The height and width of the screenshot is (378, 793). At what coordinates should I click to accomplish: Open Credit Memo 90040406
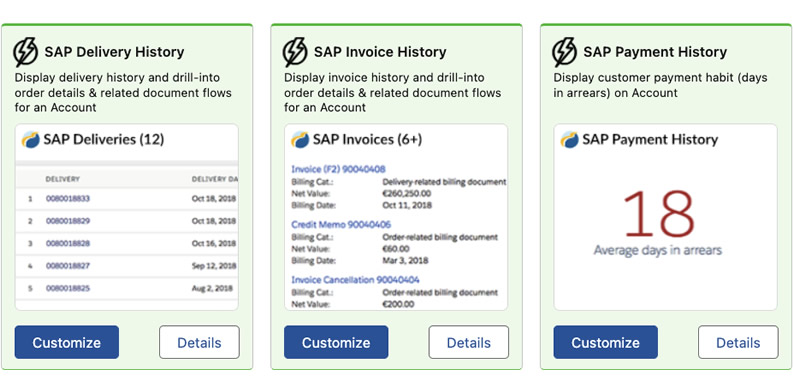click(341, 224)
